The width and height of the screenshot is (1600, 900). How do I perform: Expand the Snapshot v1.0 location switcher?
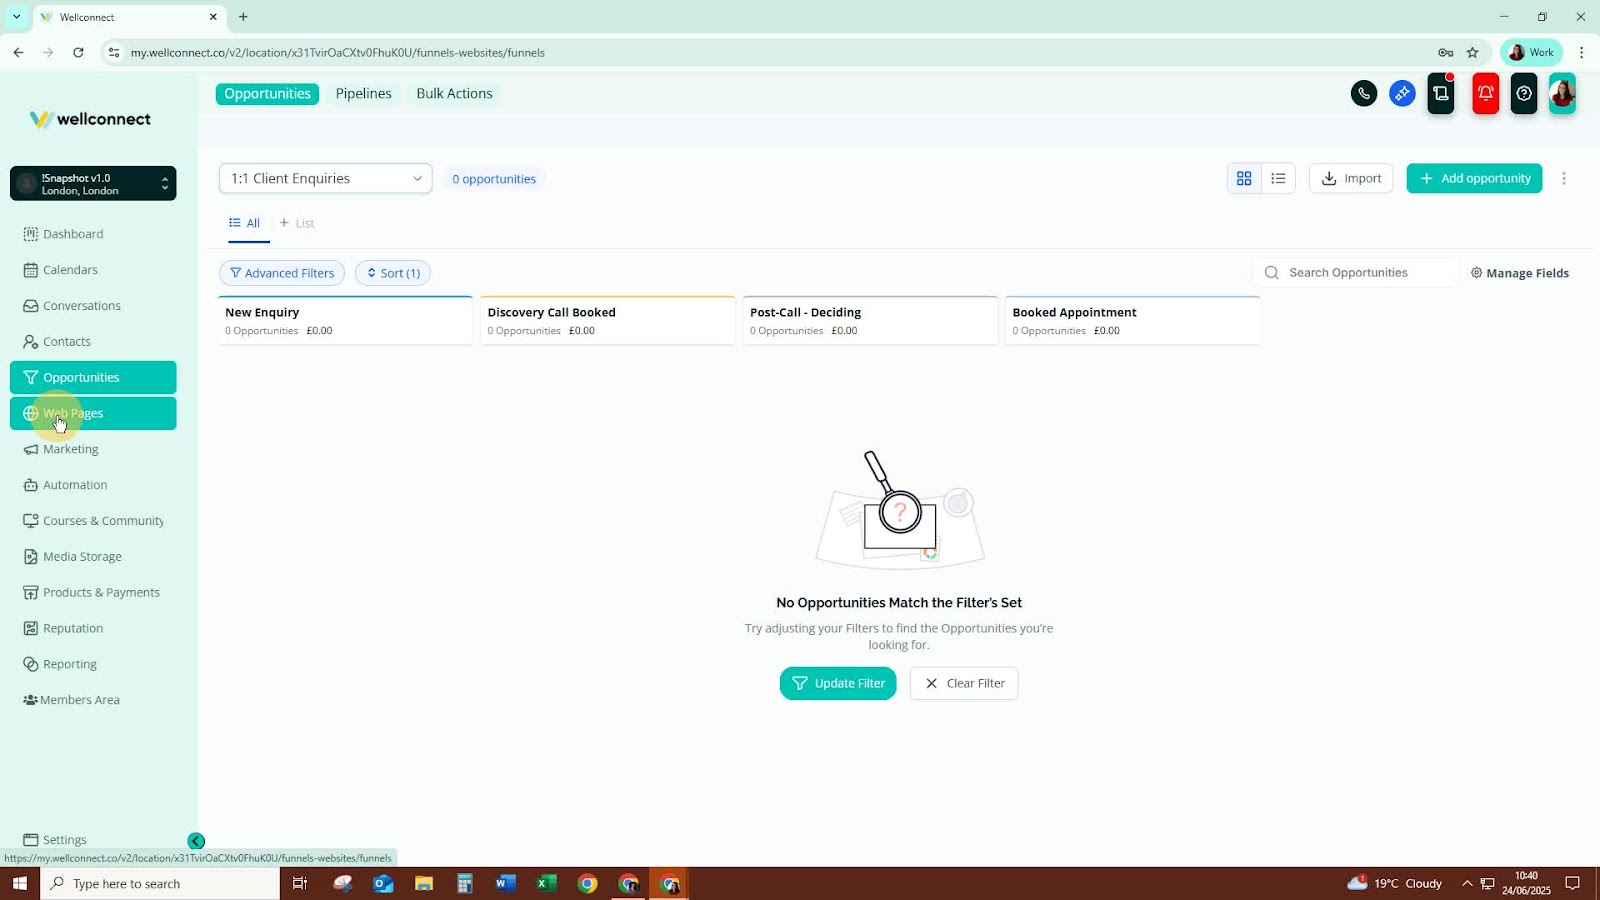93,184
